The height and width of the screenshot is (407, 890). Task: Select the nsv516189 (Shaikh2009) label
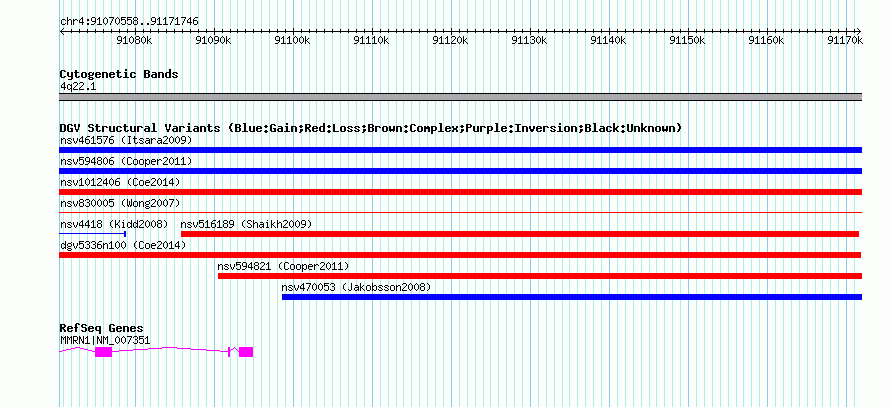(x=246, y=224)
